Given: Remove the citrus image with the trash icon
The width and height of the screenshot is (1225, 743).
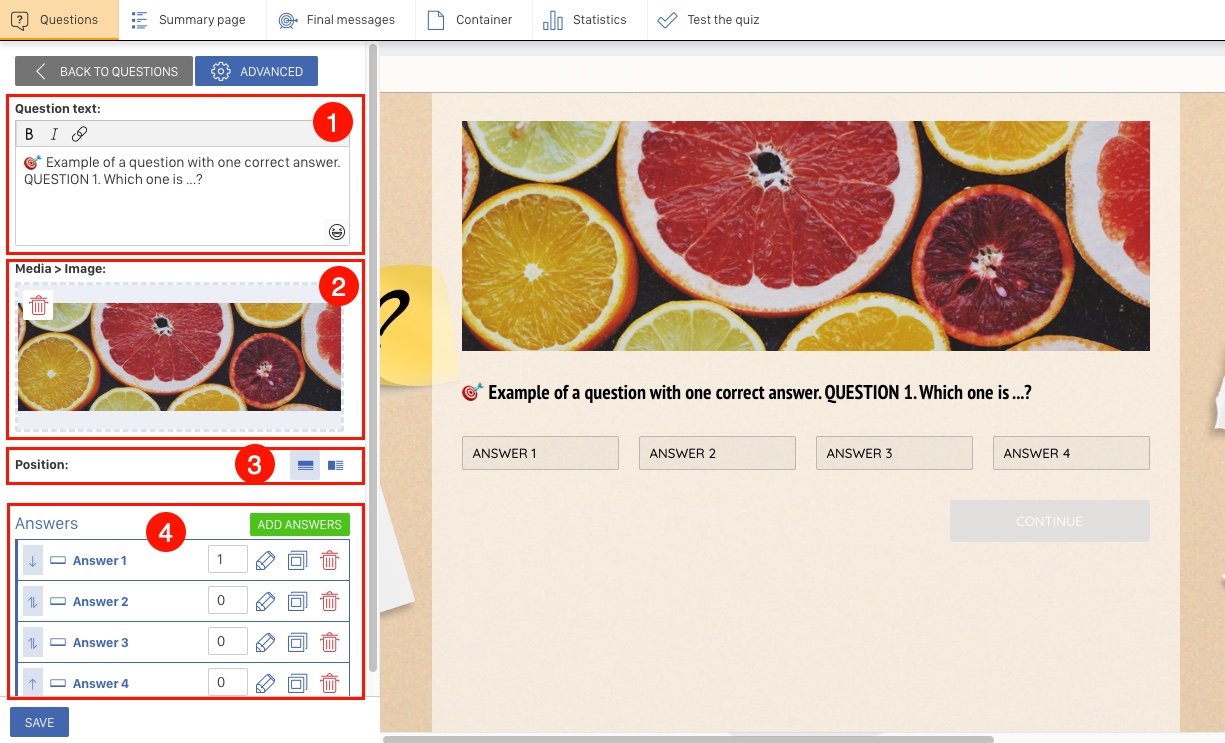Looking at the screenshot, I should pyautogui.click(x=38, y=305).
